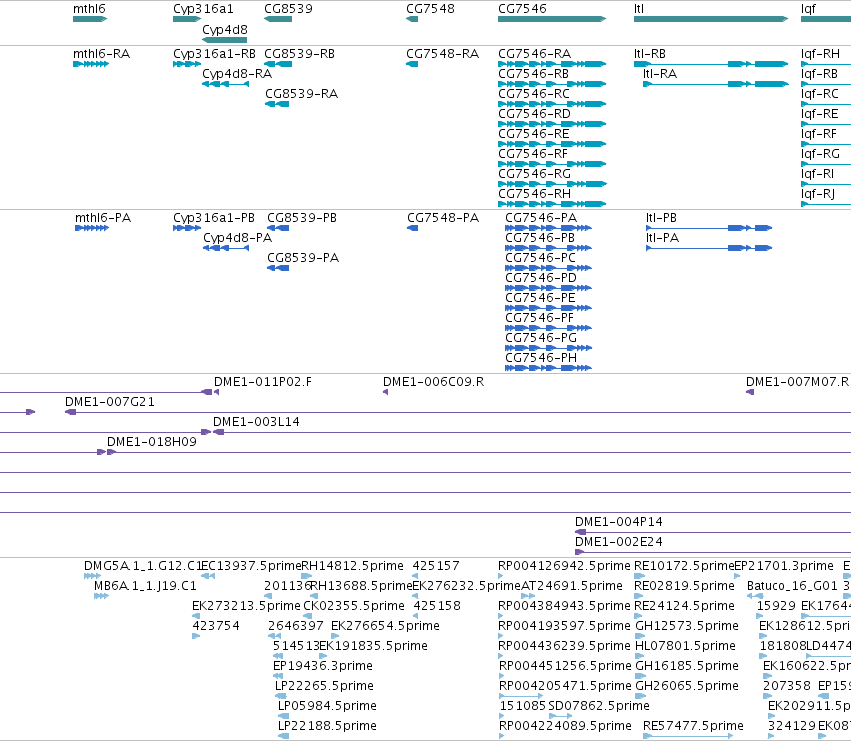Select the ltl-PB protein label
Viewport: 851px width, 741px height.
pos(662,218)
